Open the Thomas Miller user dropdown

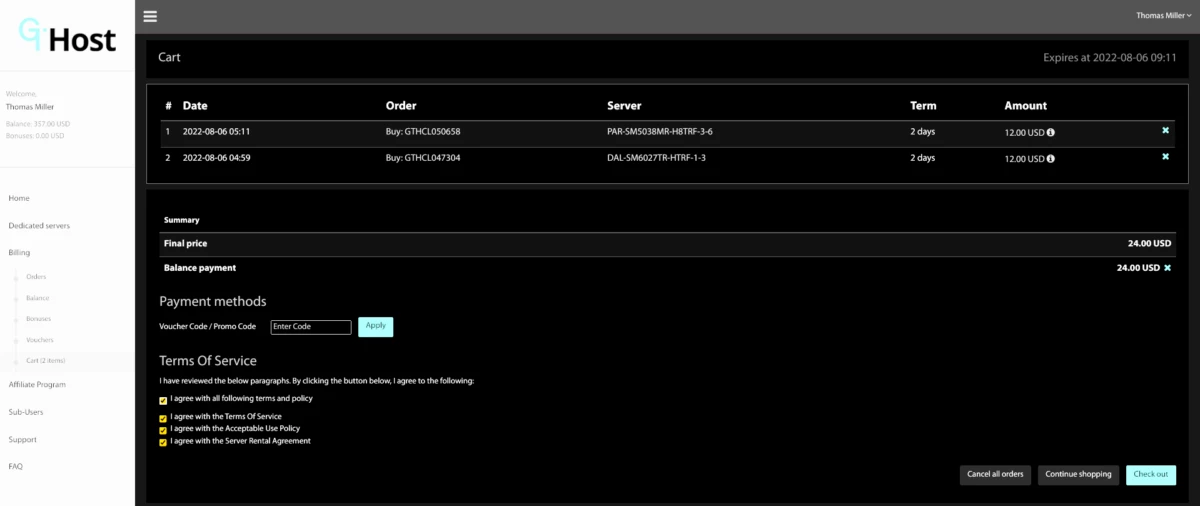pos(1163,15)
